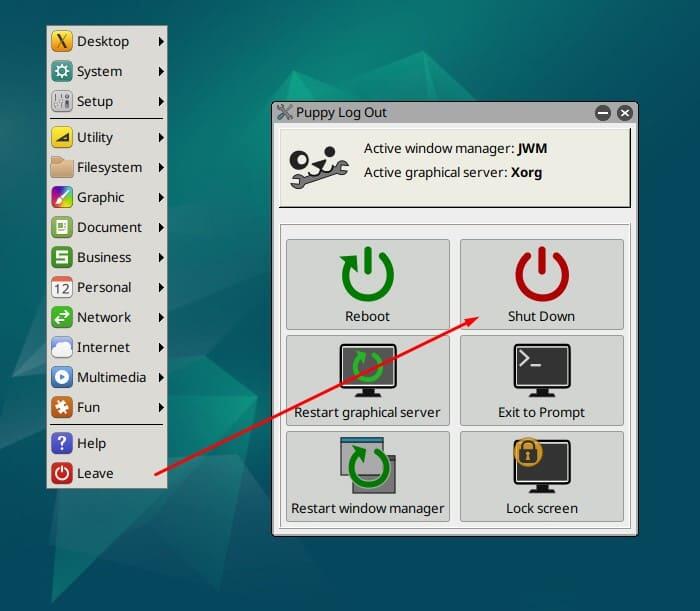Click the red Leave power icon
The image size is (700, 611).
tap(62, 473)
